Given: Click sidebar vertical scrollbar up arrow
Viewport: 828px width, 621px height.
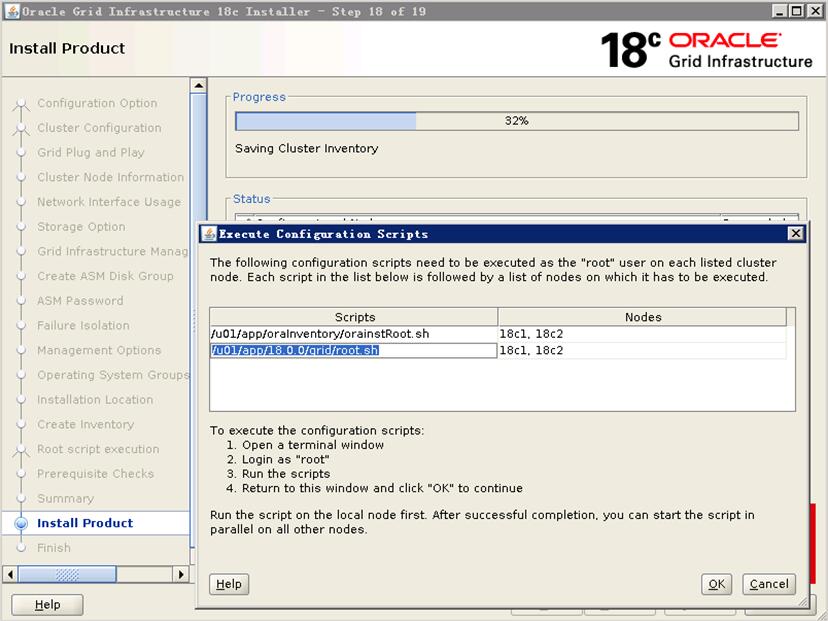Looking at the screenshot, I should tap(198, 85).
